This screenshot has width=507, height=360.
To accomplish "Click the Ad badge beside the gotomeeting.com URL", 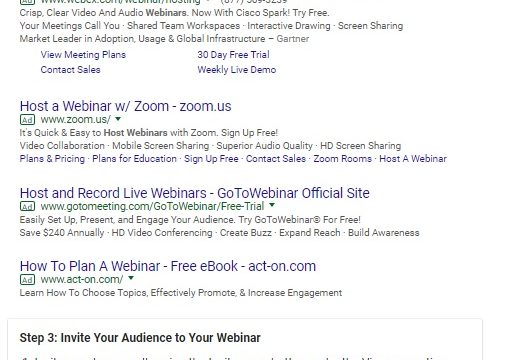I will point(27,207).
